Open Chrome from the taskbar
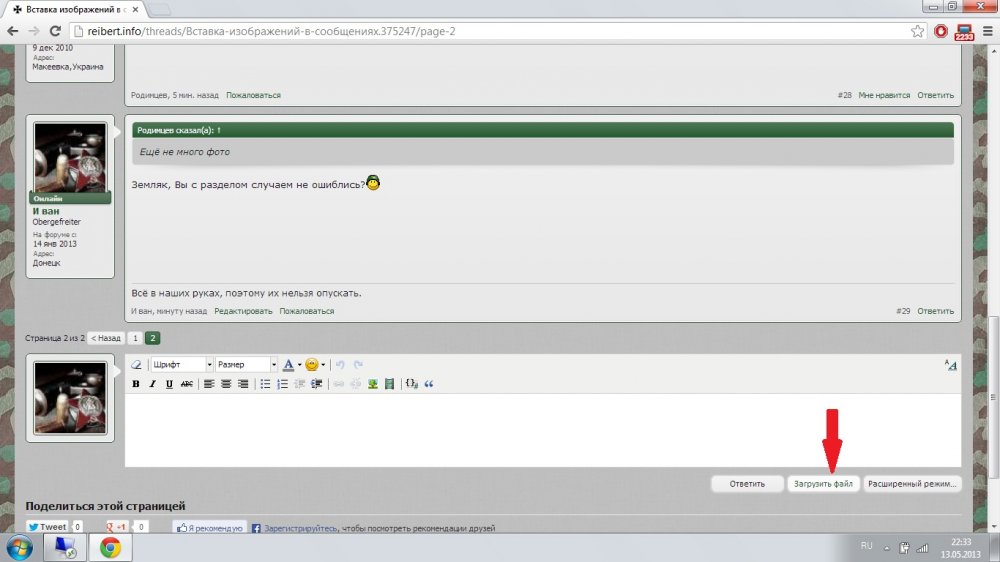 [110, 548]
